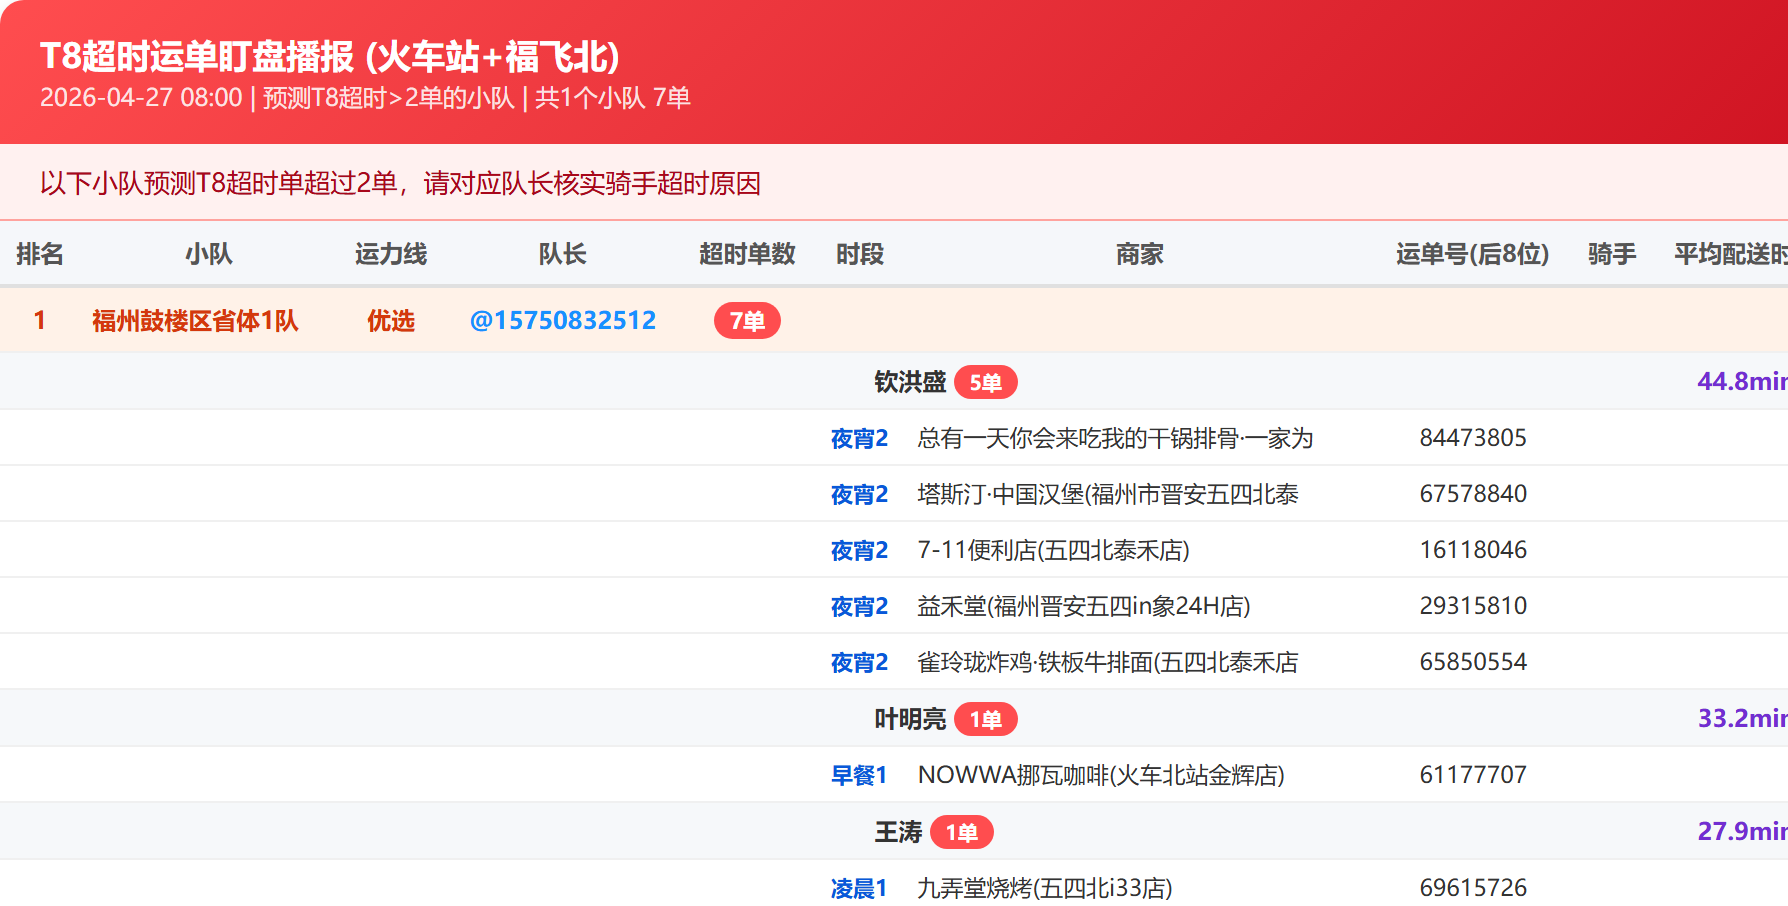This screenshot has height=906, width=1788.
Task: Open captain mention @15750832512
Action: click(563, 320)
